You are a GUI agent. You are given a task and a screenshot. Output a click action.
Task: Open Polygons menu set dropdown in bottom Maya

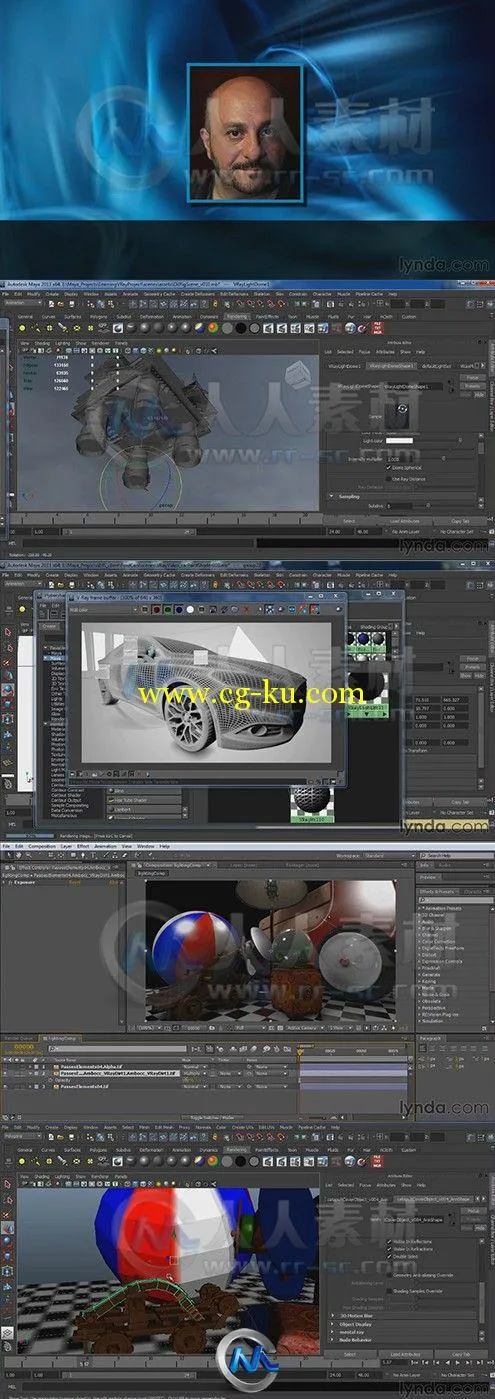pyautogui.click(x=22, y=1136)
